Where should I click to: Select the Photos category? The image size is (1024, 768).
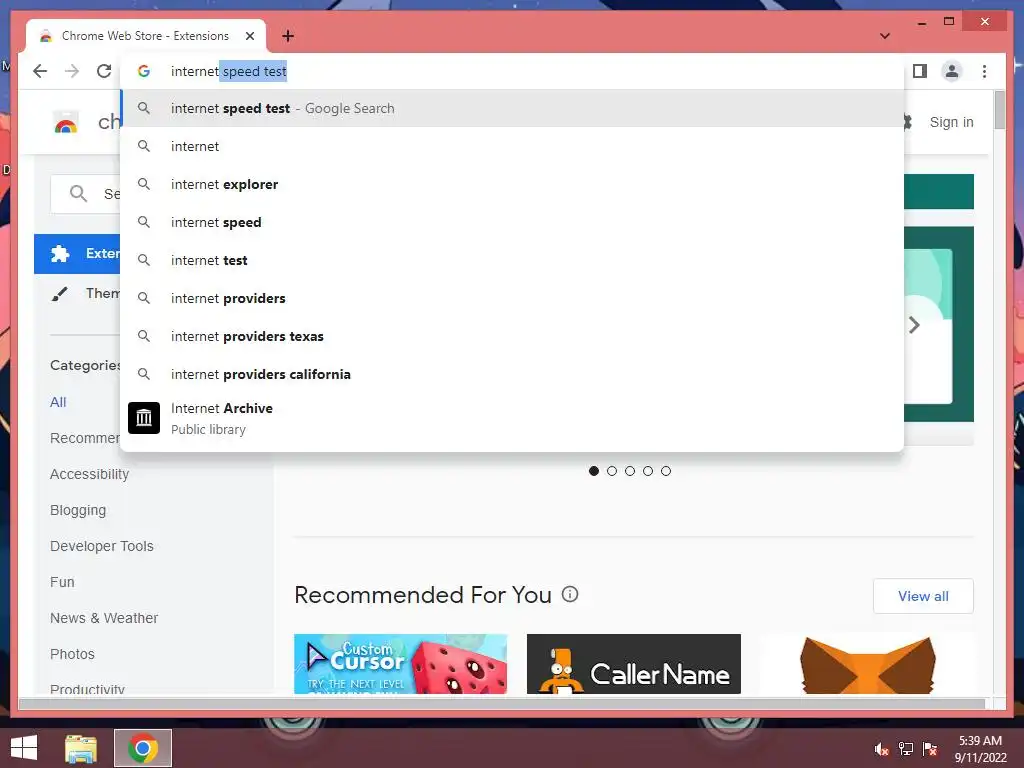tap(72, 654)
